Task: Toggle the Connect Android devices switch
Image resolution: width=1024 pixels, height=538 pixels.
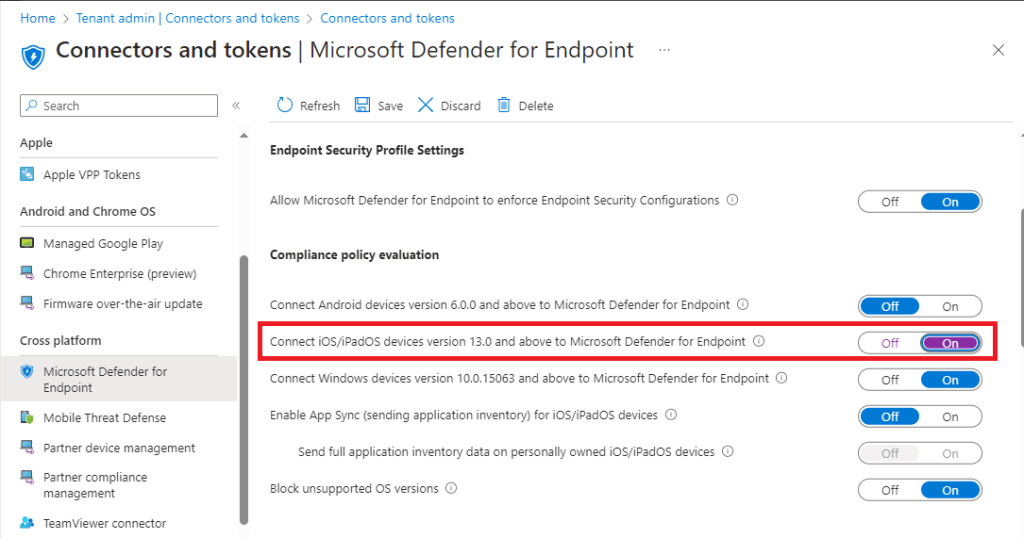Action: [x=919, y=306]
